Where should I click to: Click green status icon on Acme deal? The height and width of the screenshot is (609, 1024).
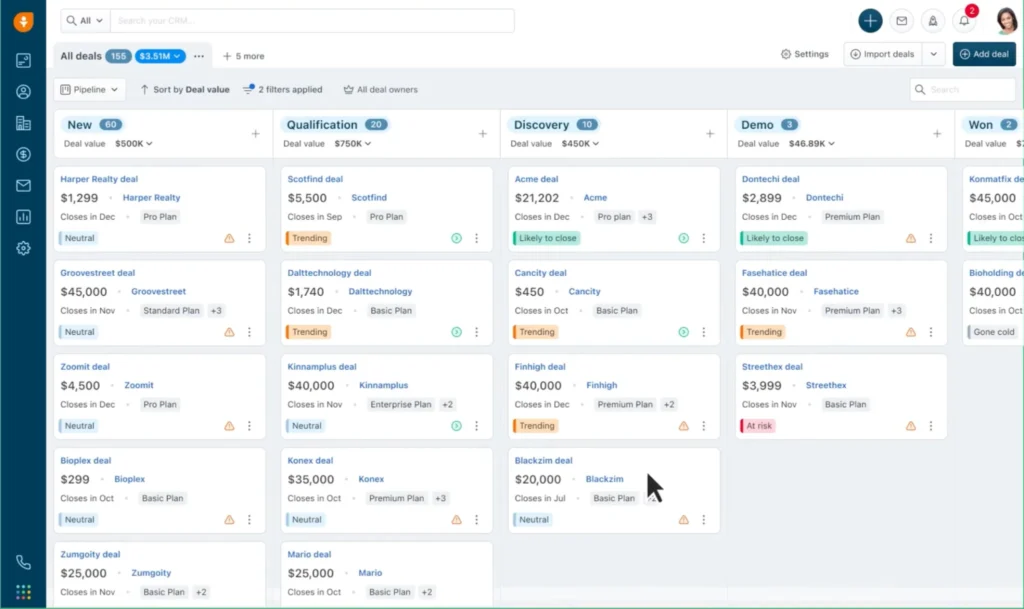click(683, 238)
